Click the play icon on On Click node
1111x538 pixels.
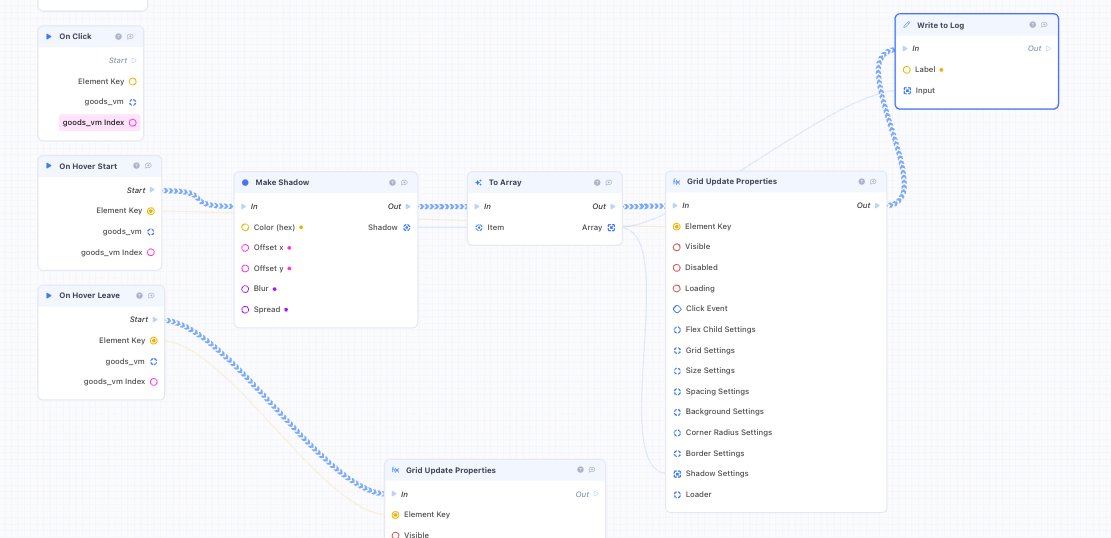(49, 36)
